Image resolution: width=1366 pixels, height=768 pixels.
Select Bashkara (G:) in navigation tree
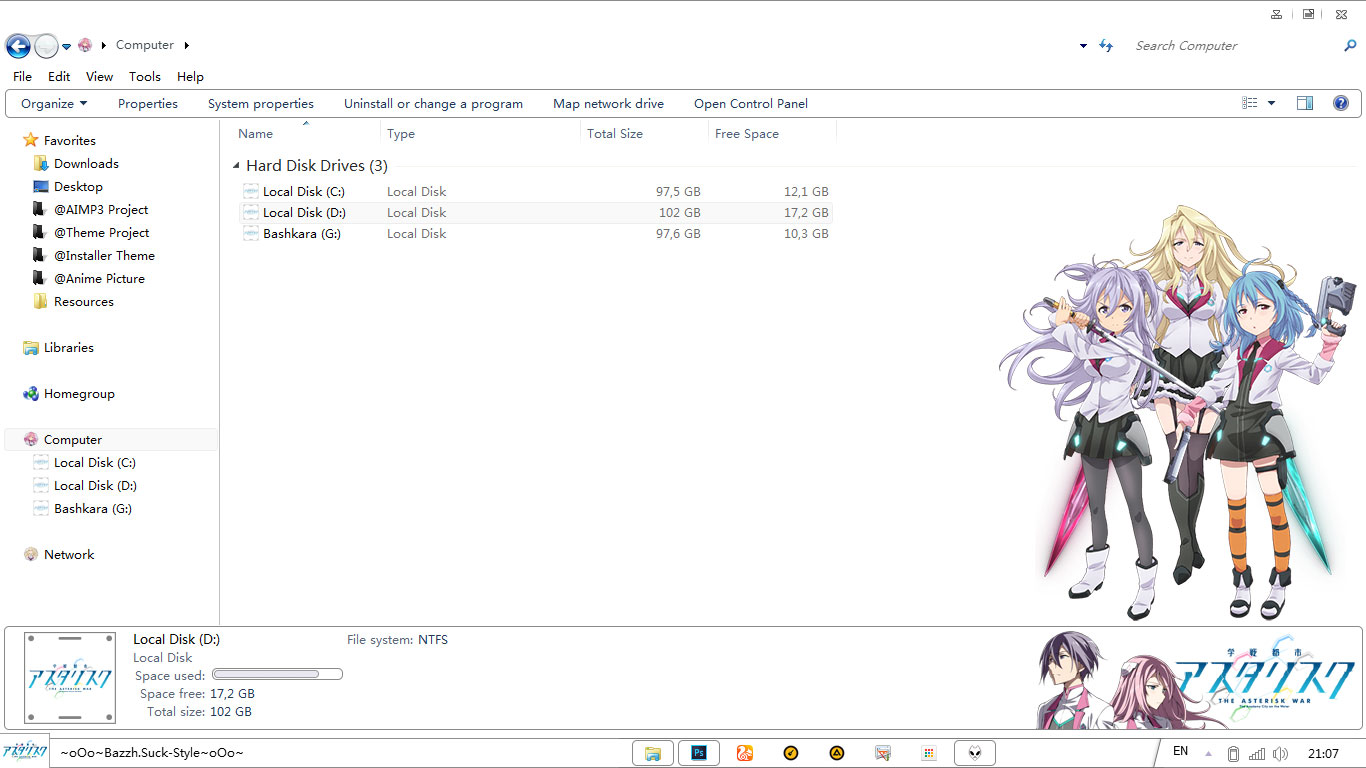tap(92, 509)
